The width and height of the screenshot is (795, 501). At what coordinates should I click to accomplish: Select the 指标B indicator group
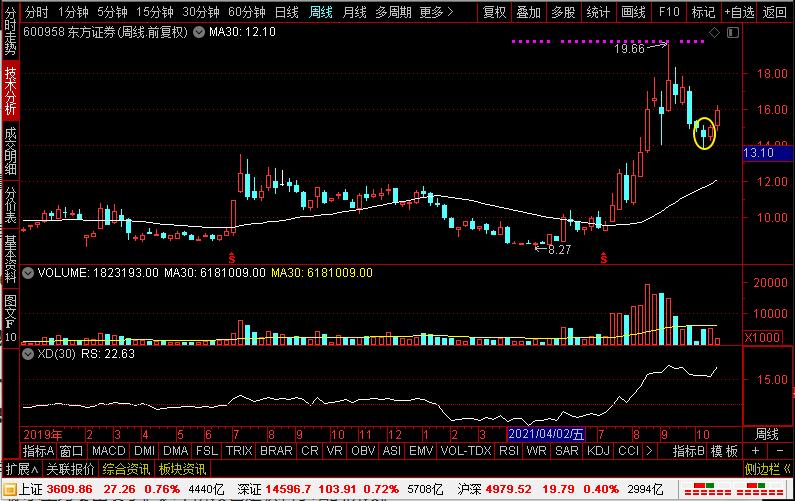[x=689, y=451]
